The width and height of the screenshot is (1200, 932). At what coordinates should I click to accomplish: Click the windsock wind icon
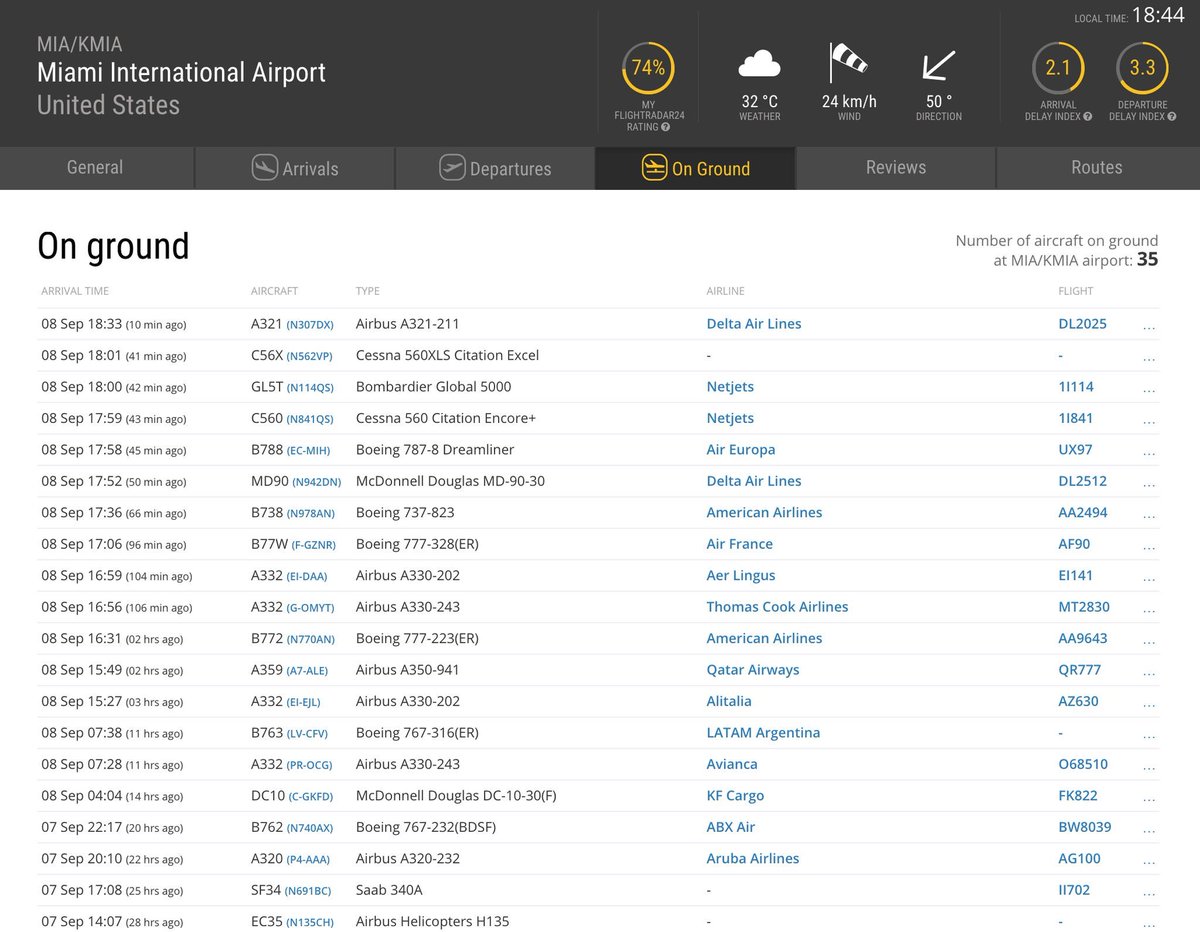coord(849,63)
